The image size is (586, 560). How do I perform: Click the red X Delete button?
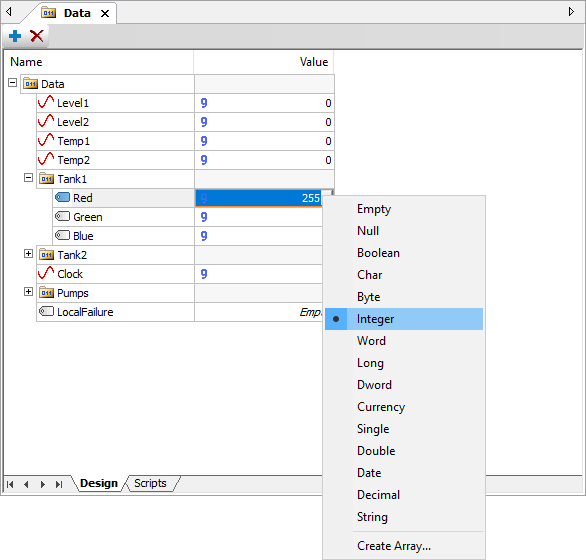(37, 36)
